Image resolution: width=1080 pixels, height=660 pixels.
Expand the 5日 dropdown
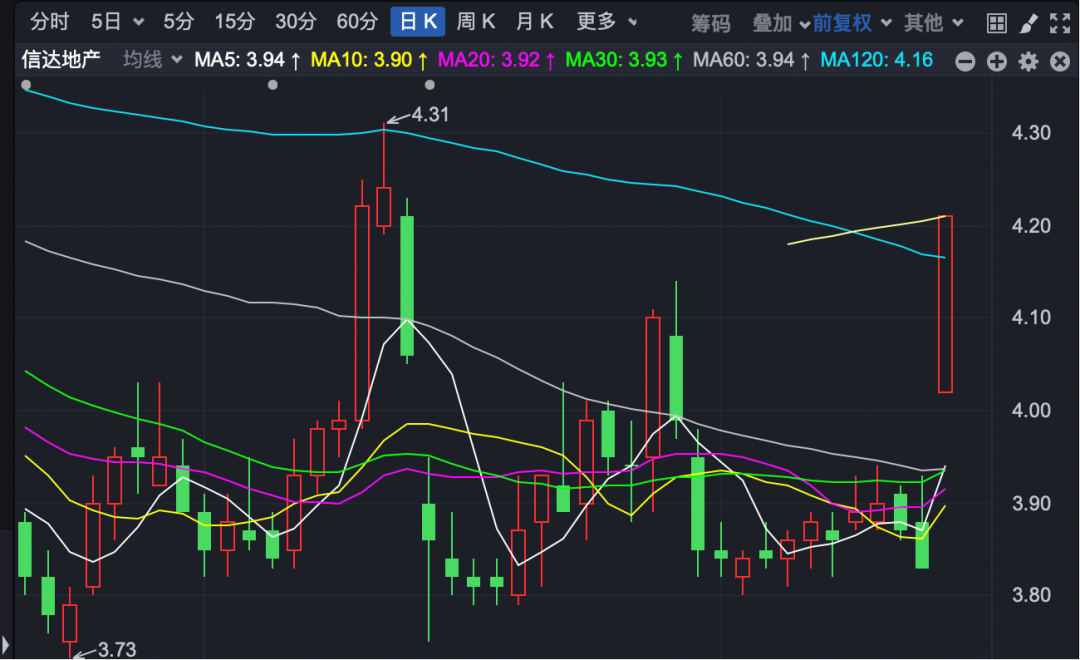coord(117,21)
